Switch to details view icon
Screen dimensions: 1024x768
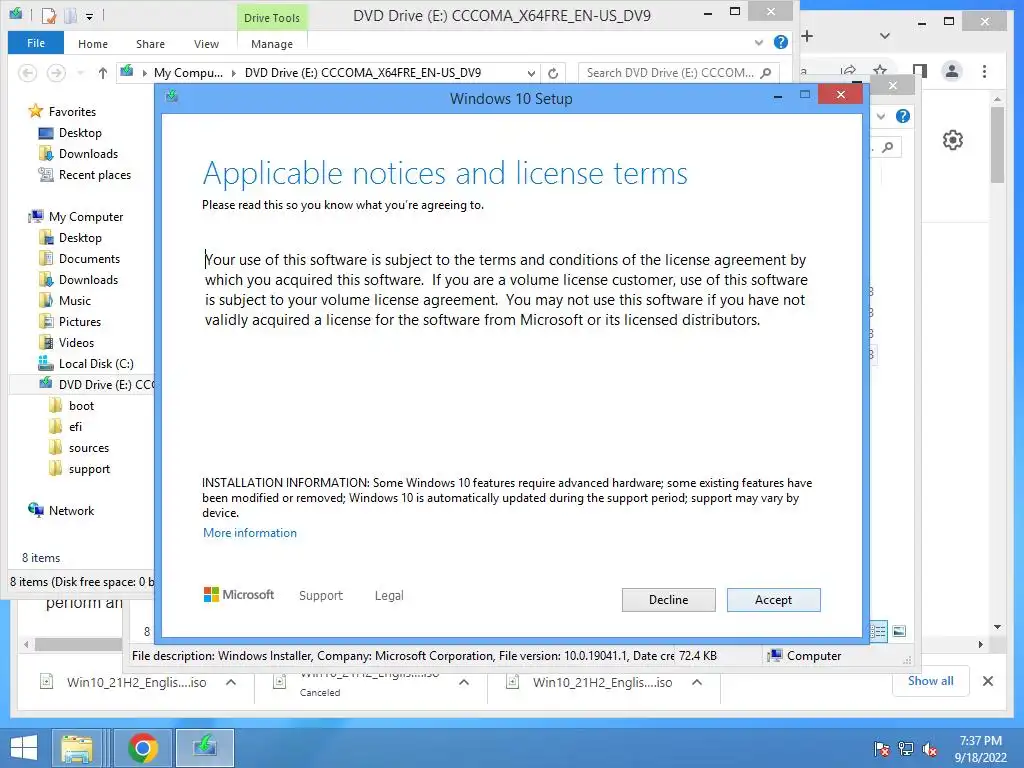point(879,631)
